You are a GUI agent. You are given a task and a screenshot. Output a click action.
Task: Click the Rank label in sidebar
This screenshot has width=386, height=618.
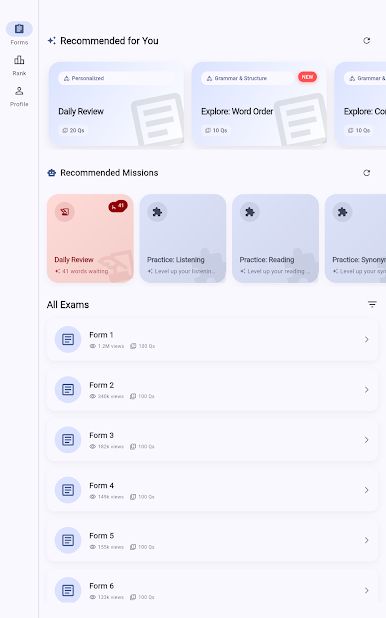[x=19, y=73]
